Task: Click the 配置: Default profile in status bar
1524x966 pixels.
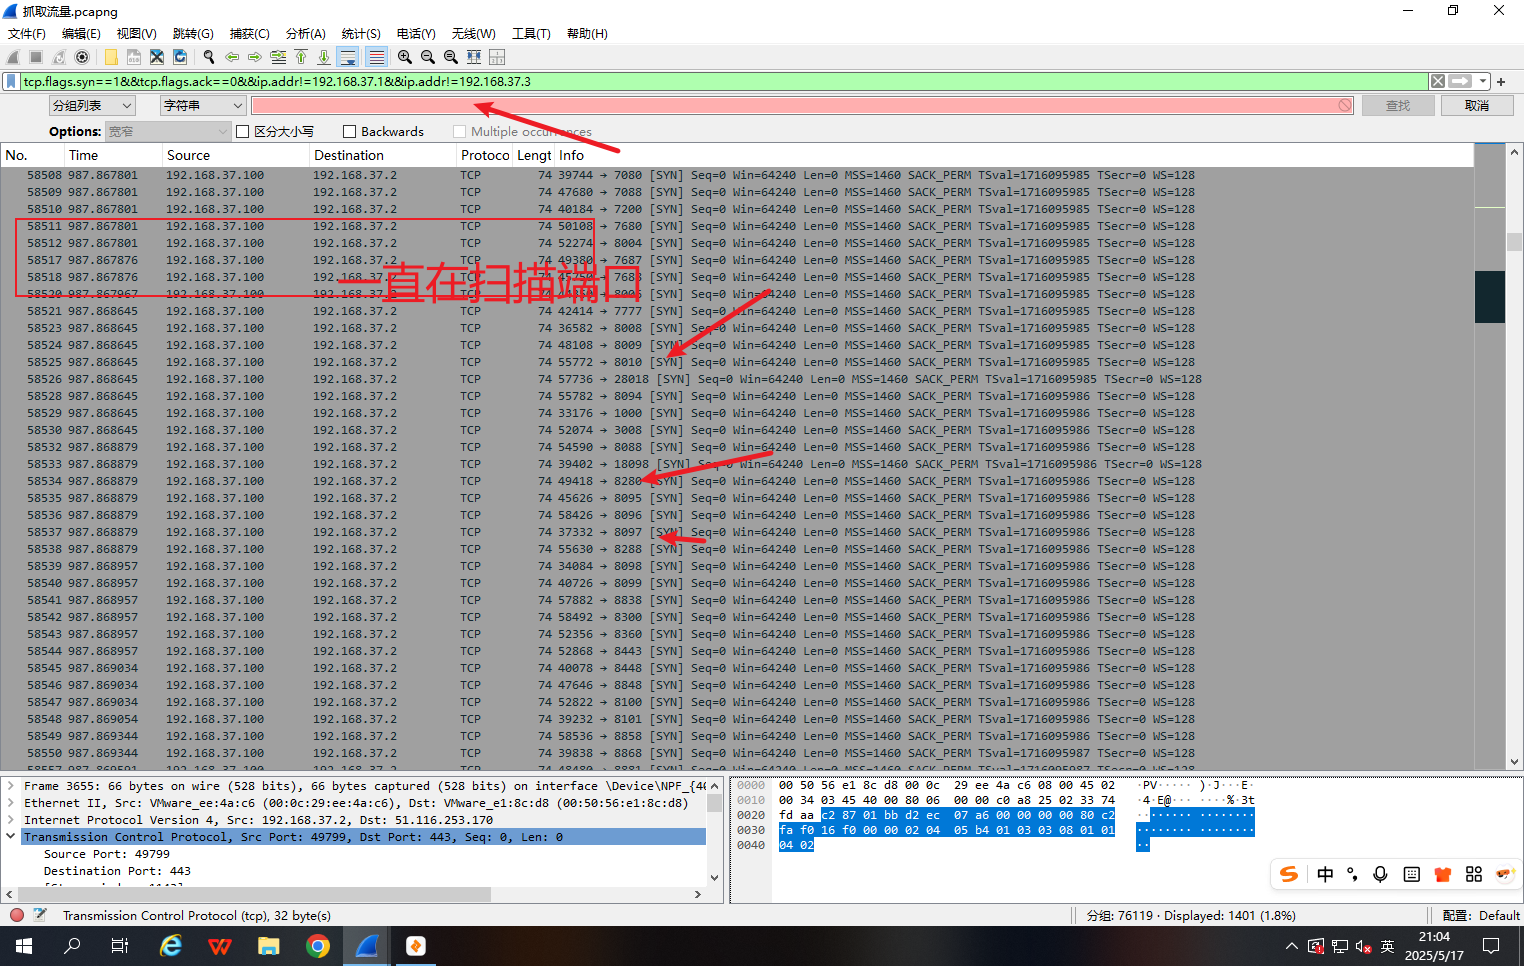Action: tap(1481, 915)
